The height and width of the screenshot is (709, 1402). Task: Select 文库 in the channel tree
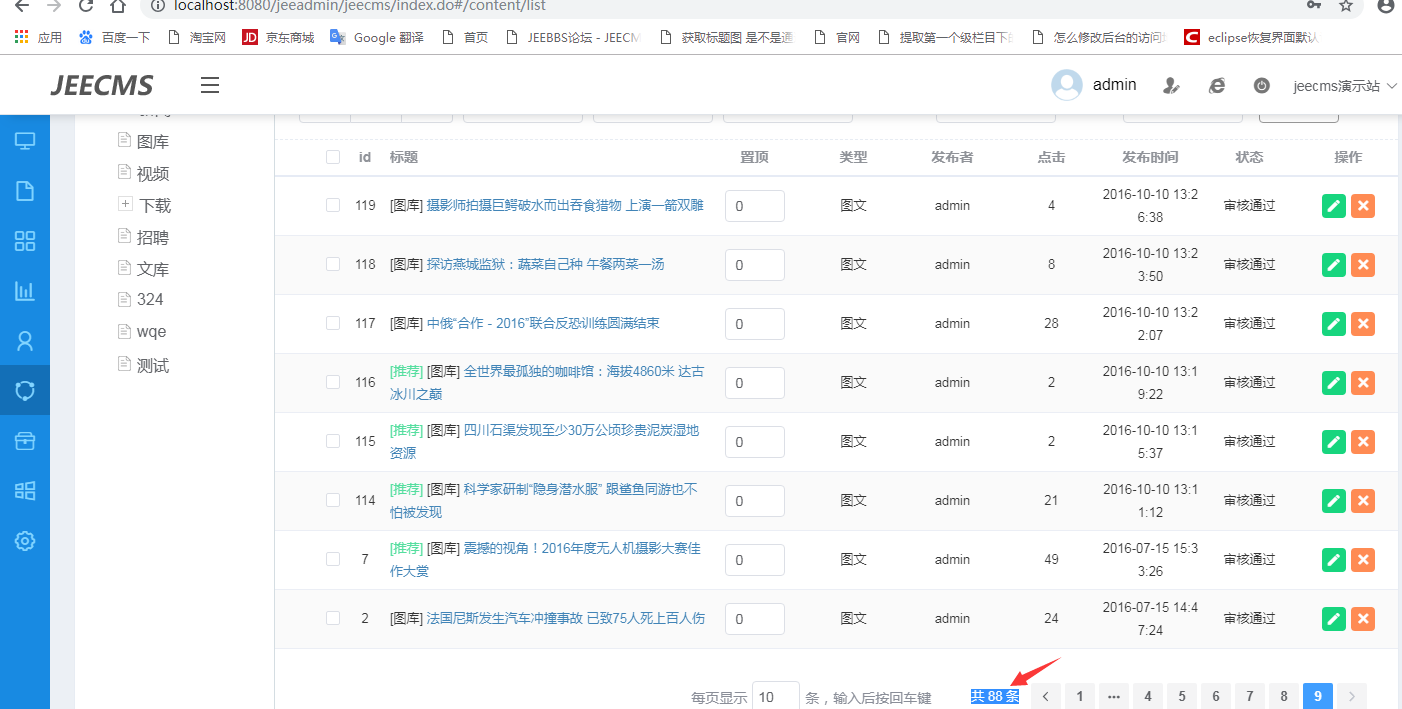pos(153,269)
